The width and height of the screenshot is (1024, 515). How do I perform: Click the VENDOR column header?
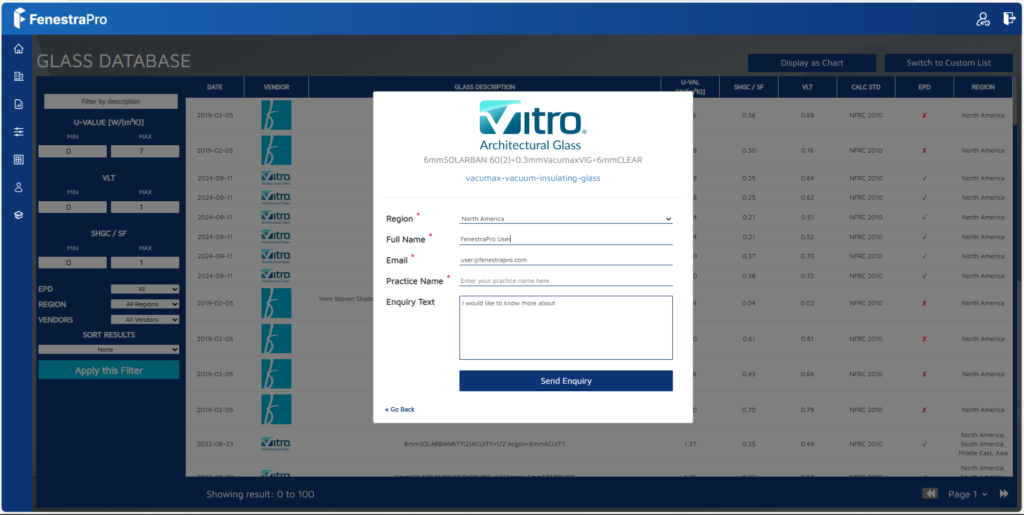tap(276, 87)
